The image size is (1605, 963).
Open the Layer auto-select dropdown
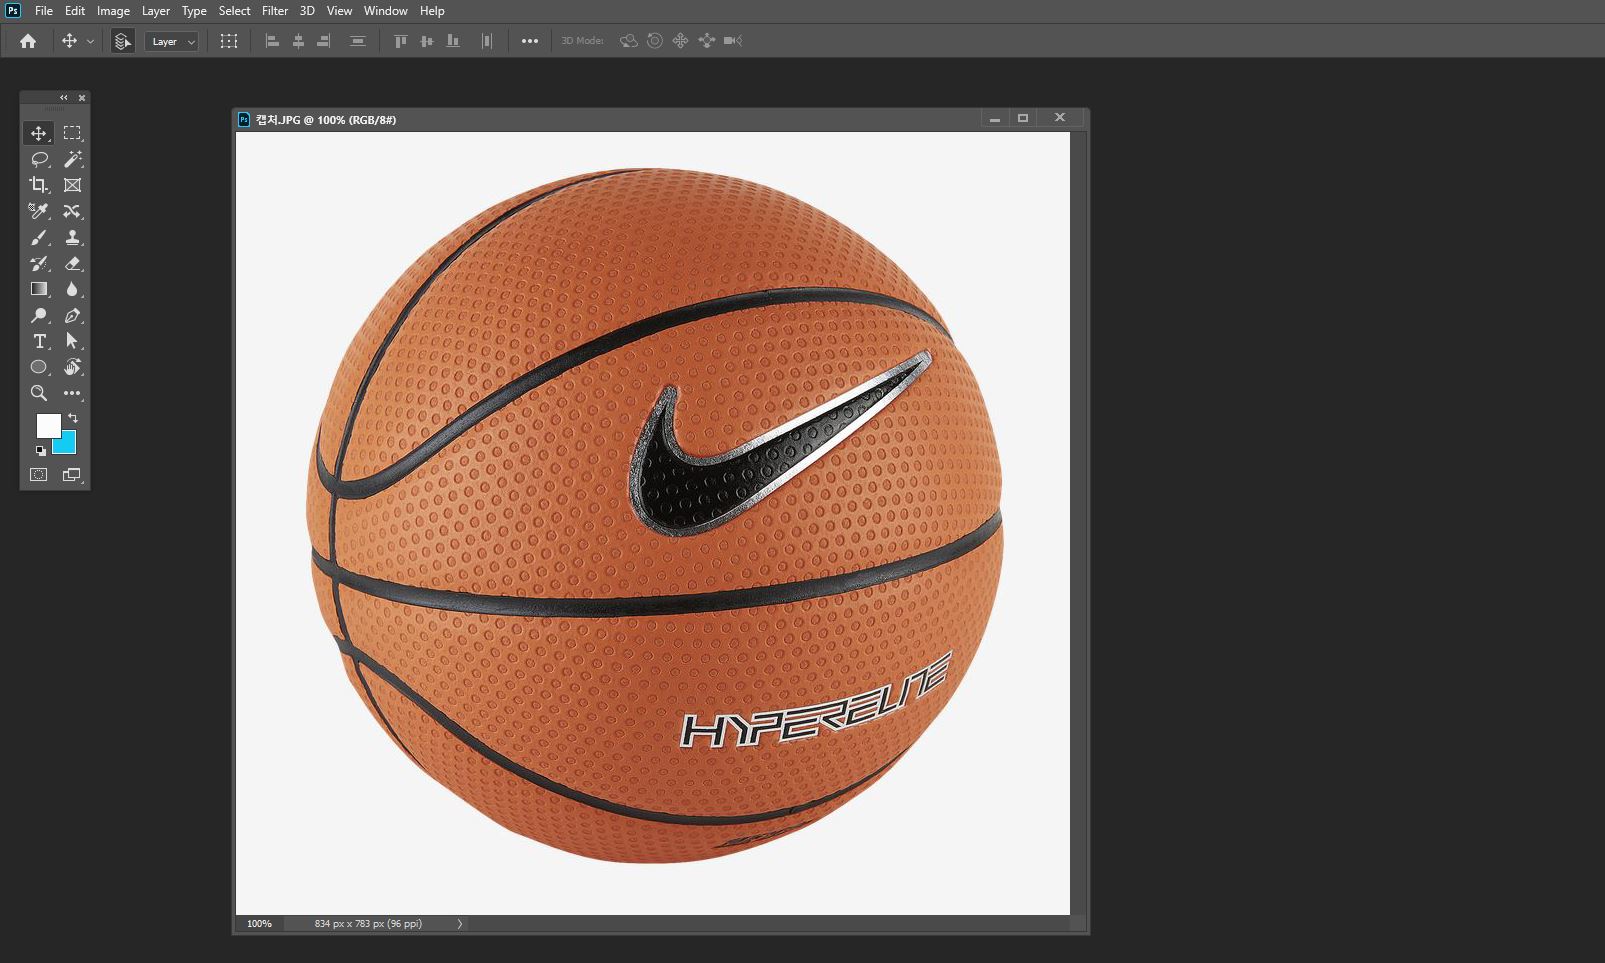(172, 41)
